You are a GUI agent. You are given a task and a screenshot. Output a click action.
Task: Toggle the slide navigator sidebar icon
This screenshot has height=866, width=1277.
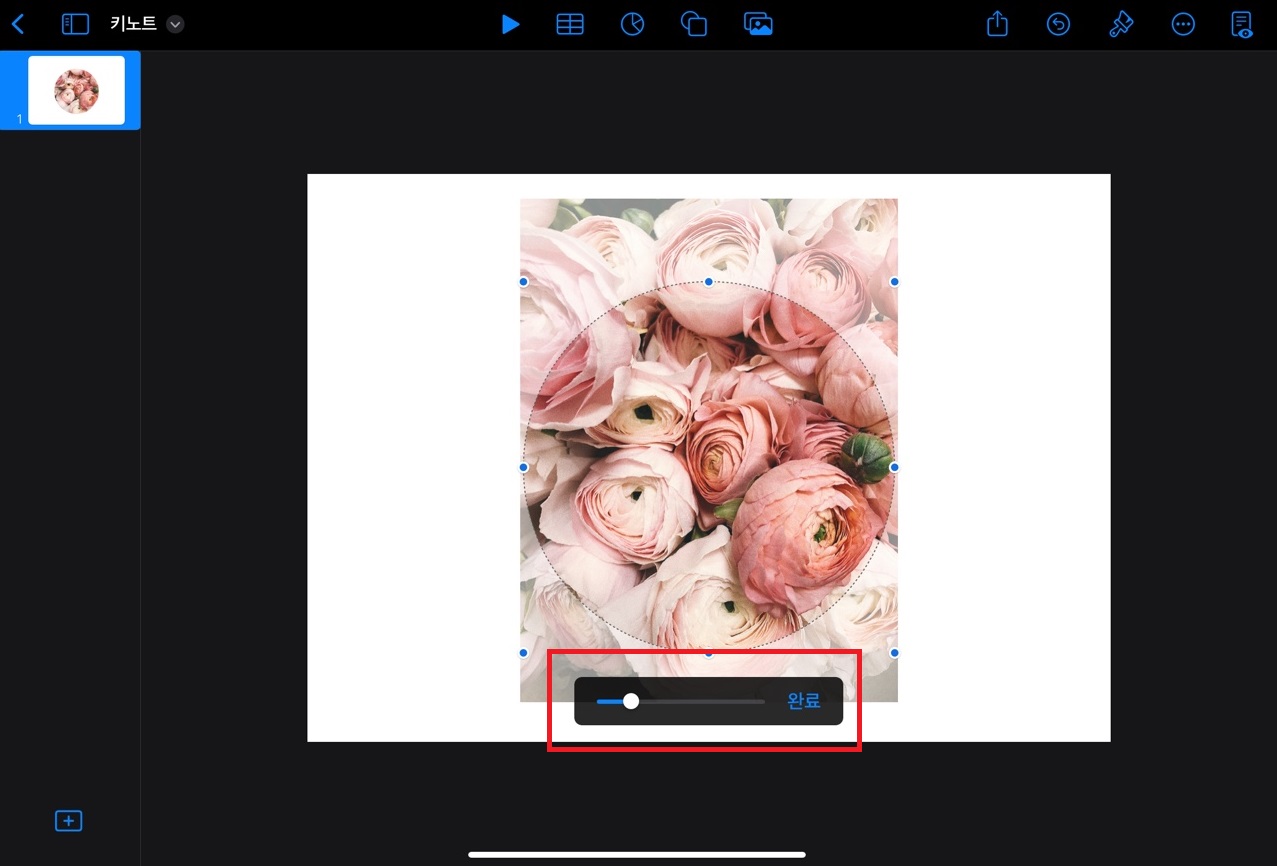point(75,24)
